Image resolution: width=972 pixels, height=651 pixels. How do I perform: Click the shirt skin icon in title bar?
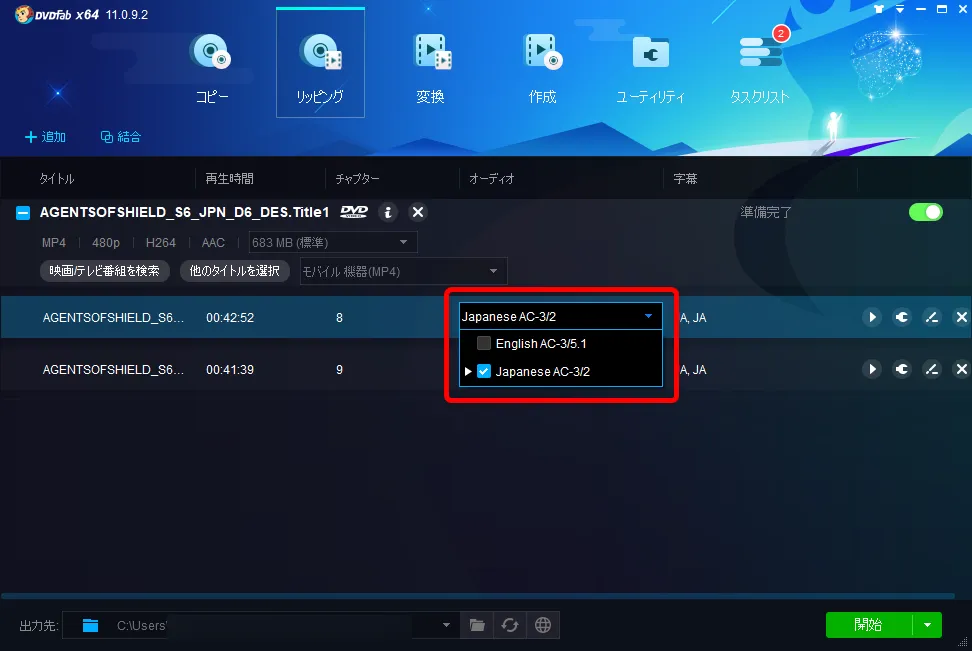point(879,9)
